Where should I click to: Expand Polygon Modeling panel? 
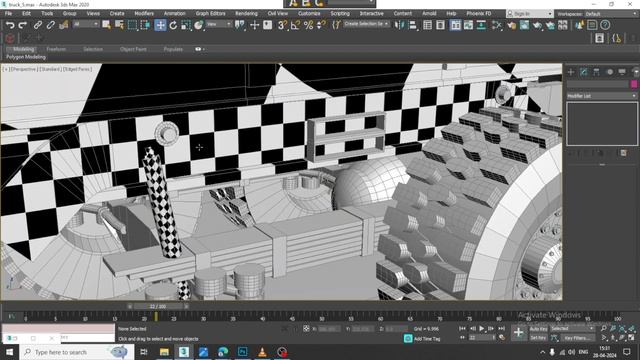[x=26, y=57]
